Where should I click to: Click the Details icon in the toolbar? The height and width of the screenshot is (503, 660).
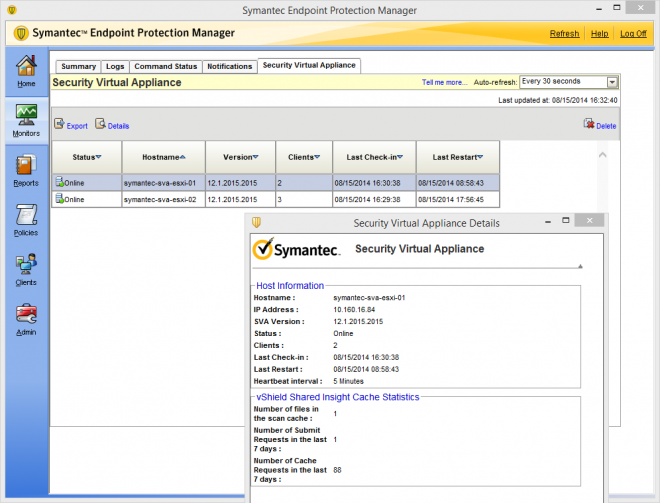pyautogui.click(x=100, y=124)
